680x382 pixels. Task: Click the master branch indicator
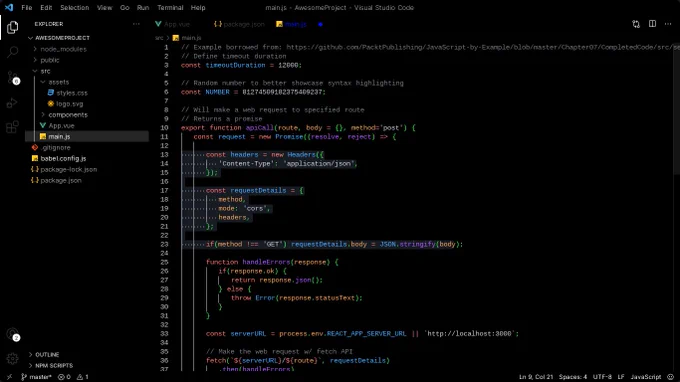click(x=36, y=377)
